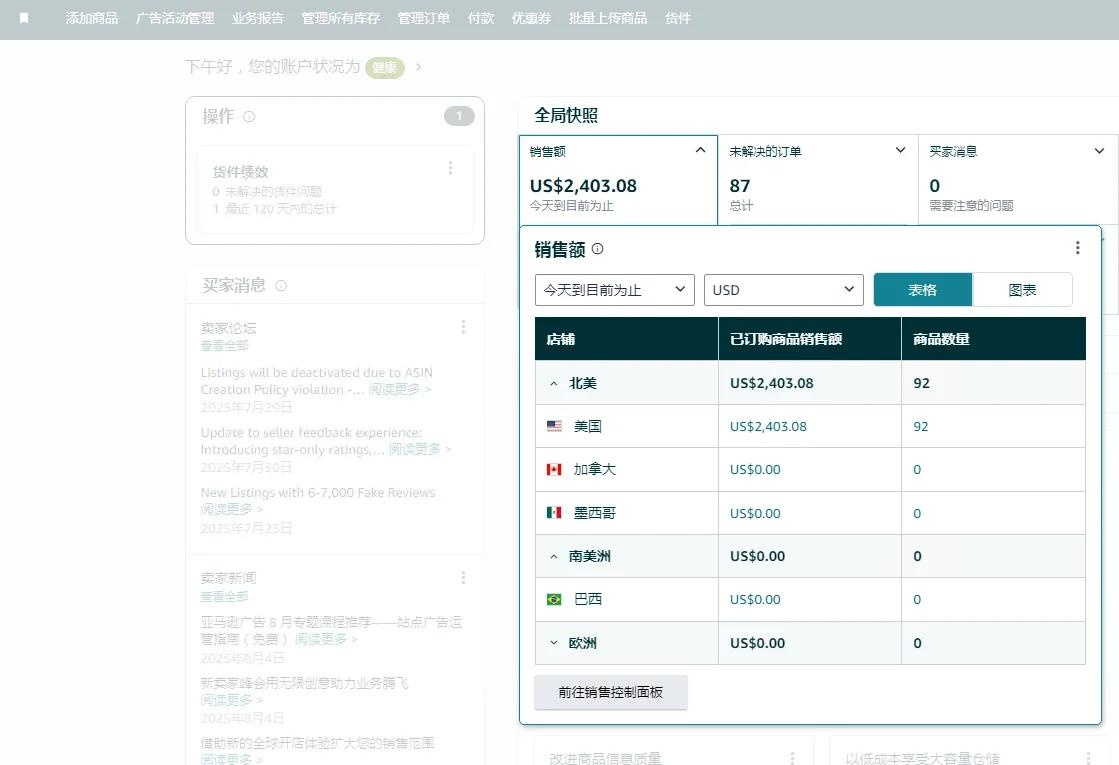Open 优惠券 menu item
The image size is (1119, 765).
pos(532,19)
